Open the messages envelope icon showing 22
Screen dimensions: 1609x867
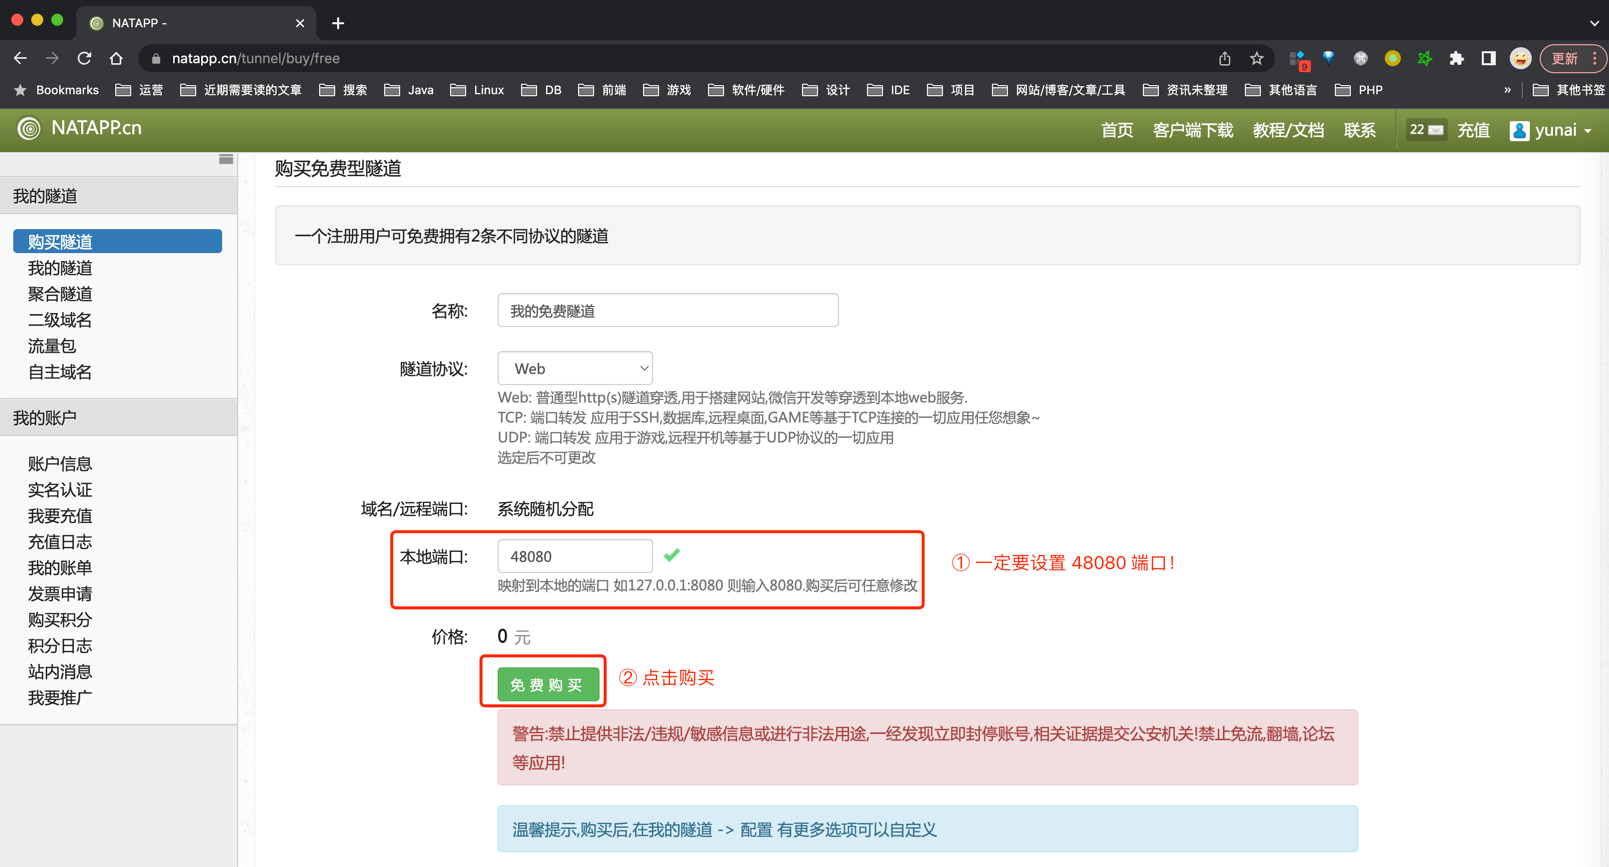tap(1426, 130)
